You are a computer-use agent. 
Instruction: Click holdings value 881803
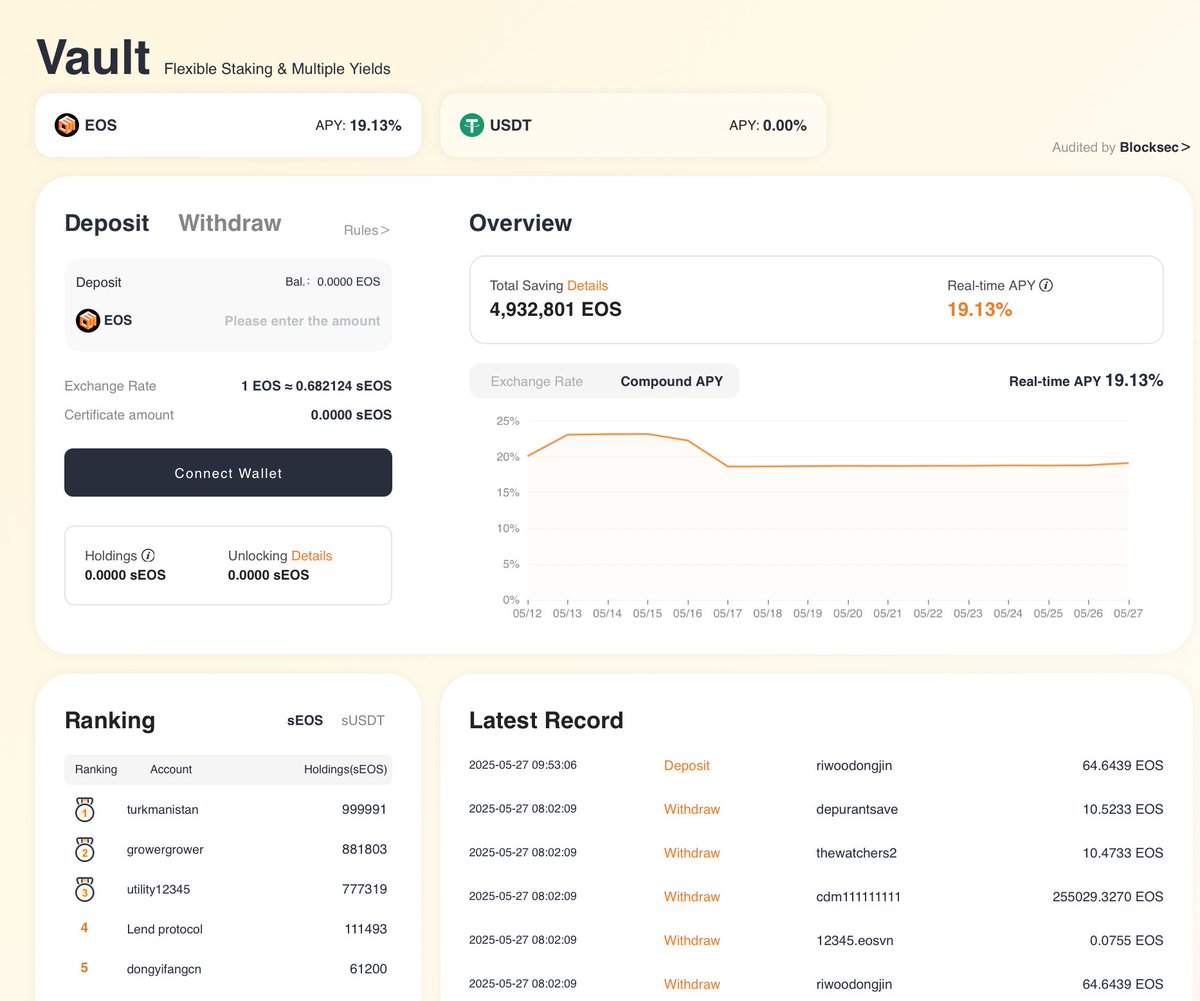pos(364,849)
